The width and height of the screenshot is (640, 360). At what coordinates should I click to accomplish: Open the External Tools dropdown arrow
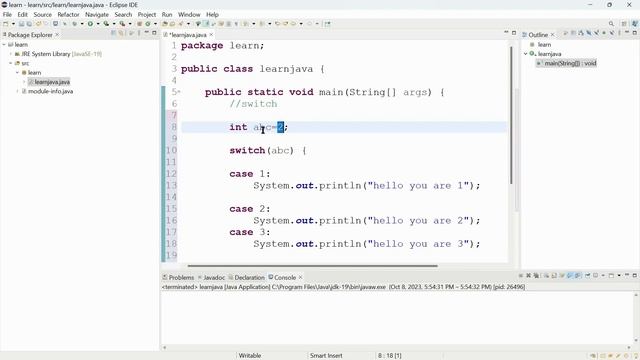(x=130, y=24)
